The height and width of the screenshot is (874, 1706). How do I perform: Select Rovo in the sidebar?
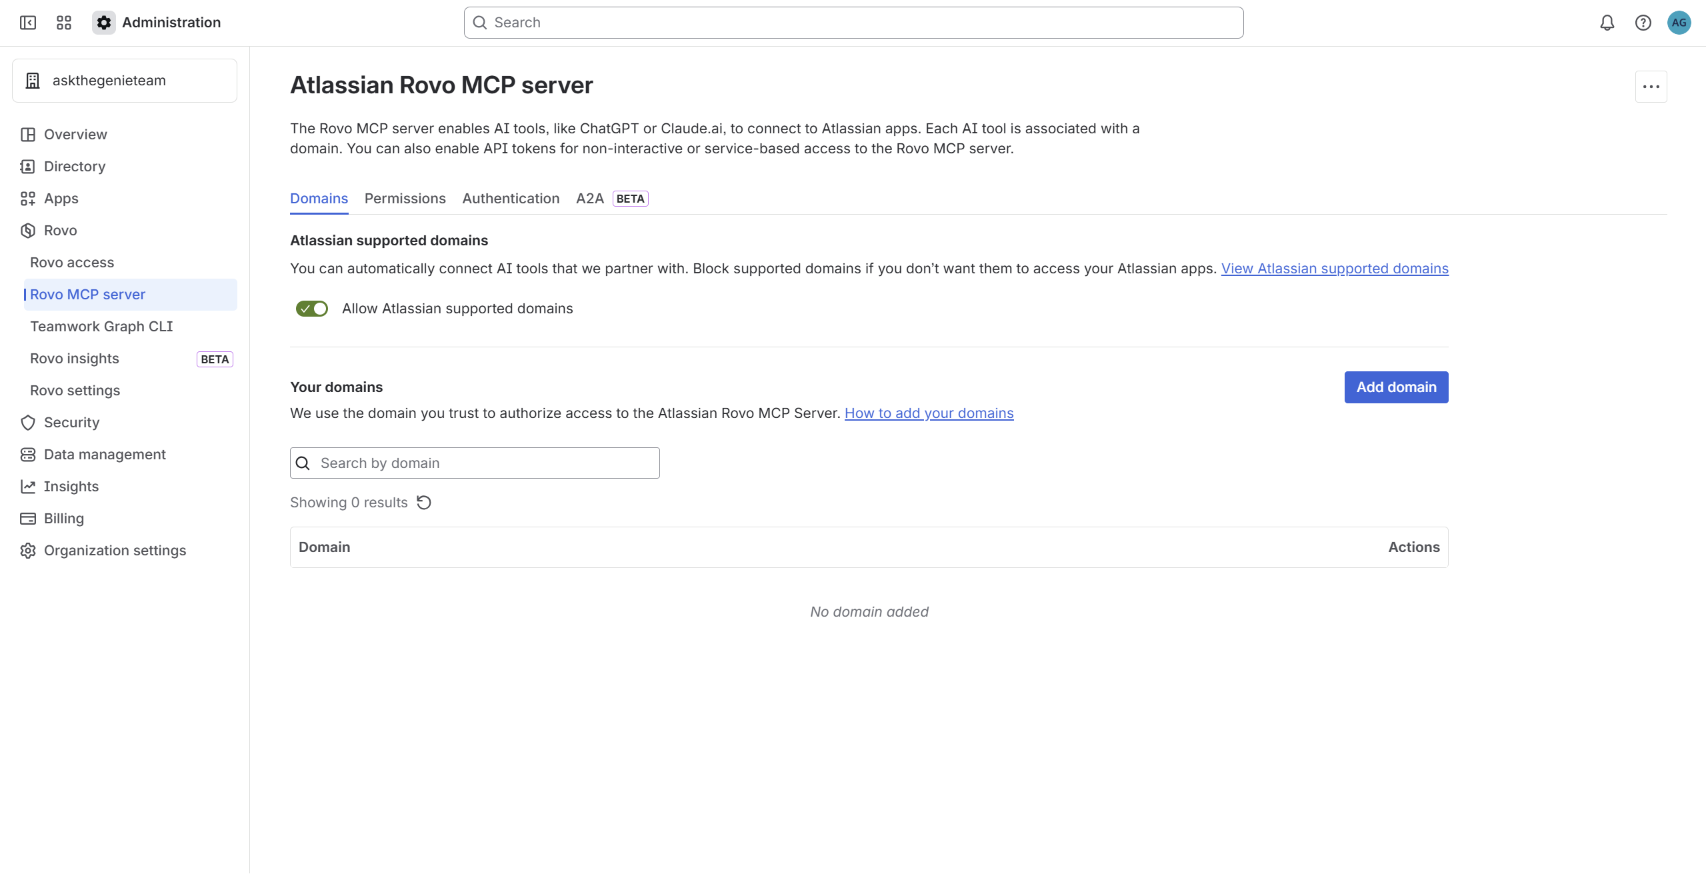tap(125, 230)
